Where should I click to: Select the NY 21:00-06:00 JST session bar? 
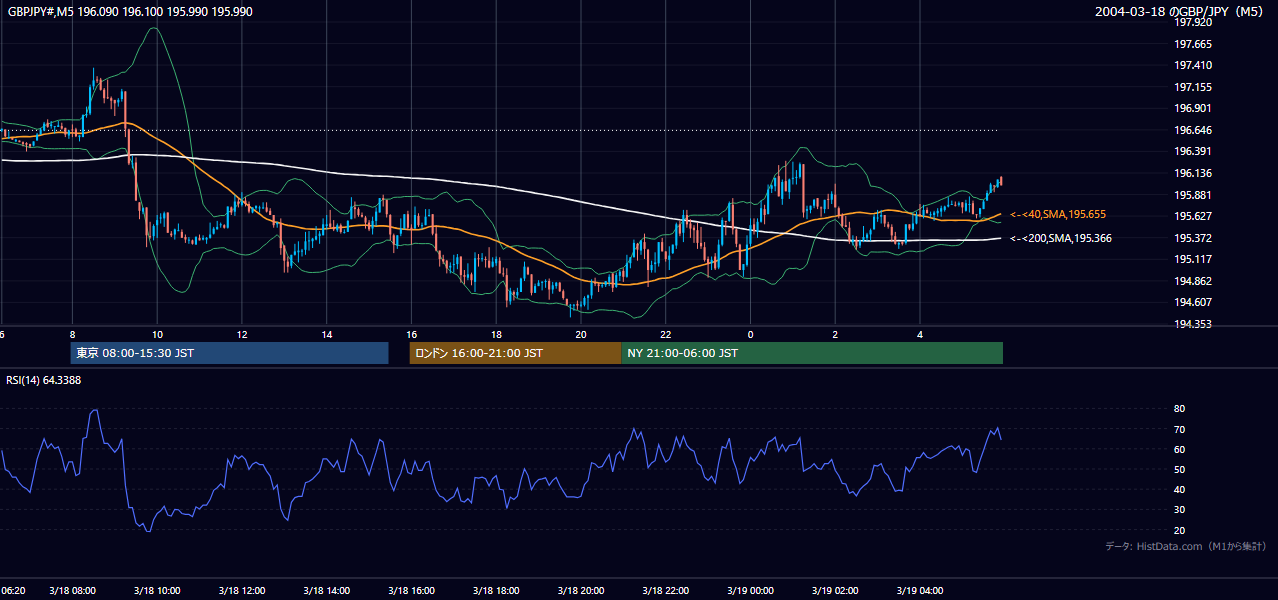click(x=812, y=353)
